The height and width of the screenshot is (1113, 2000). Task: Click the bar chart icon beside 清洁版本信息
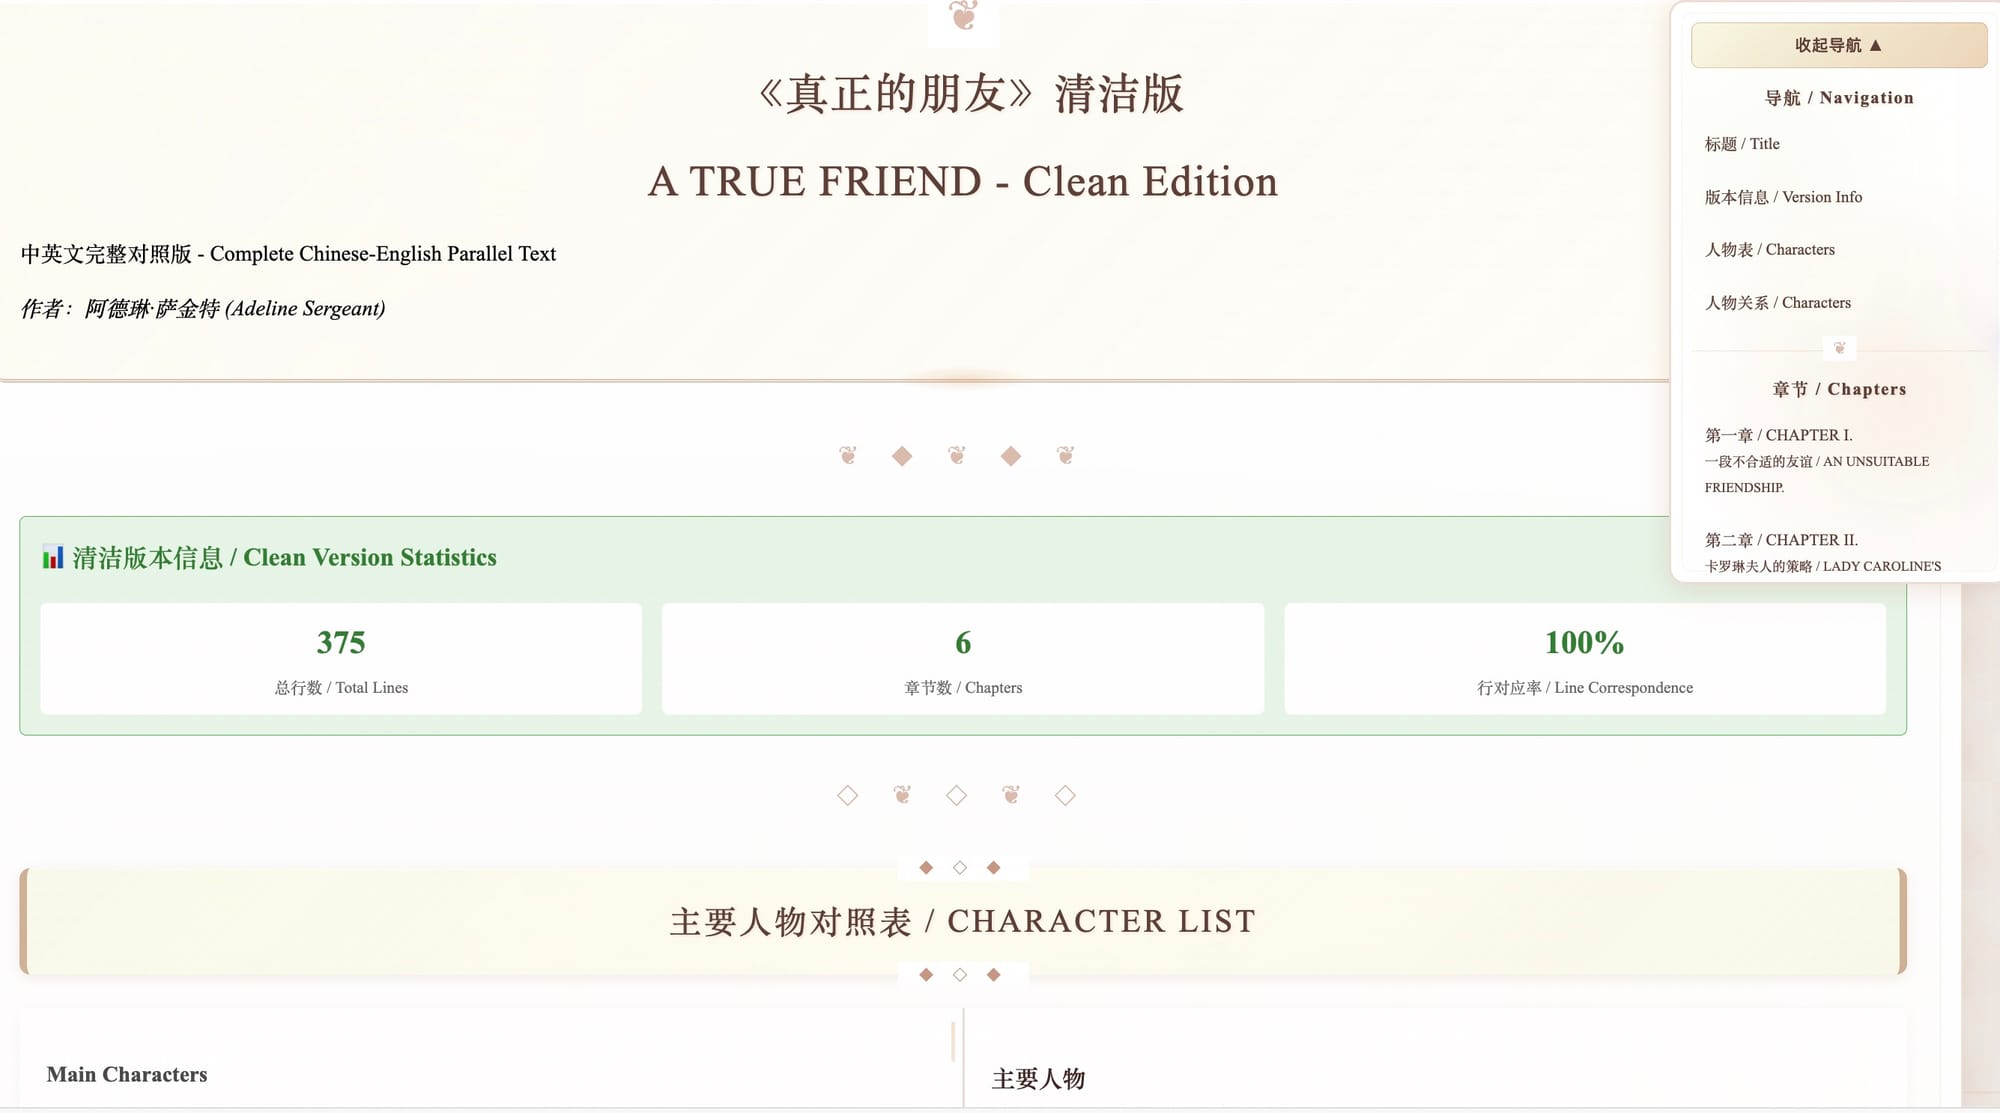53,557
